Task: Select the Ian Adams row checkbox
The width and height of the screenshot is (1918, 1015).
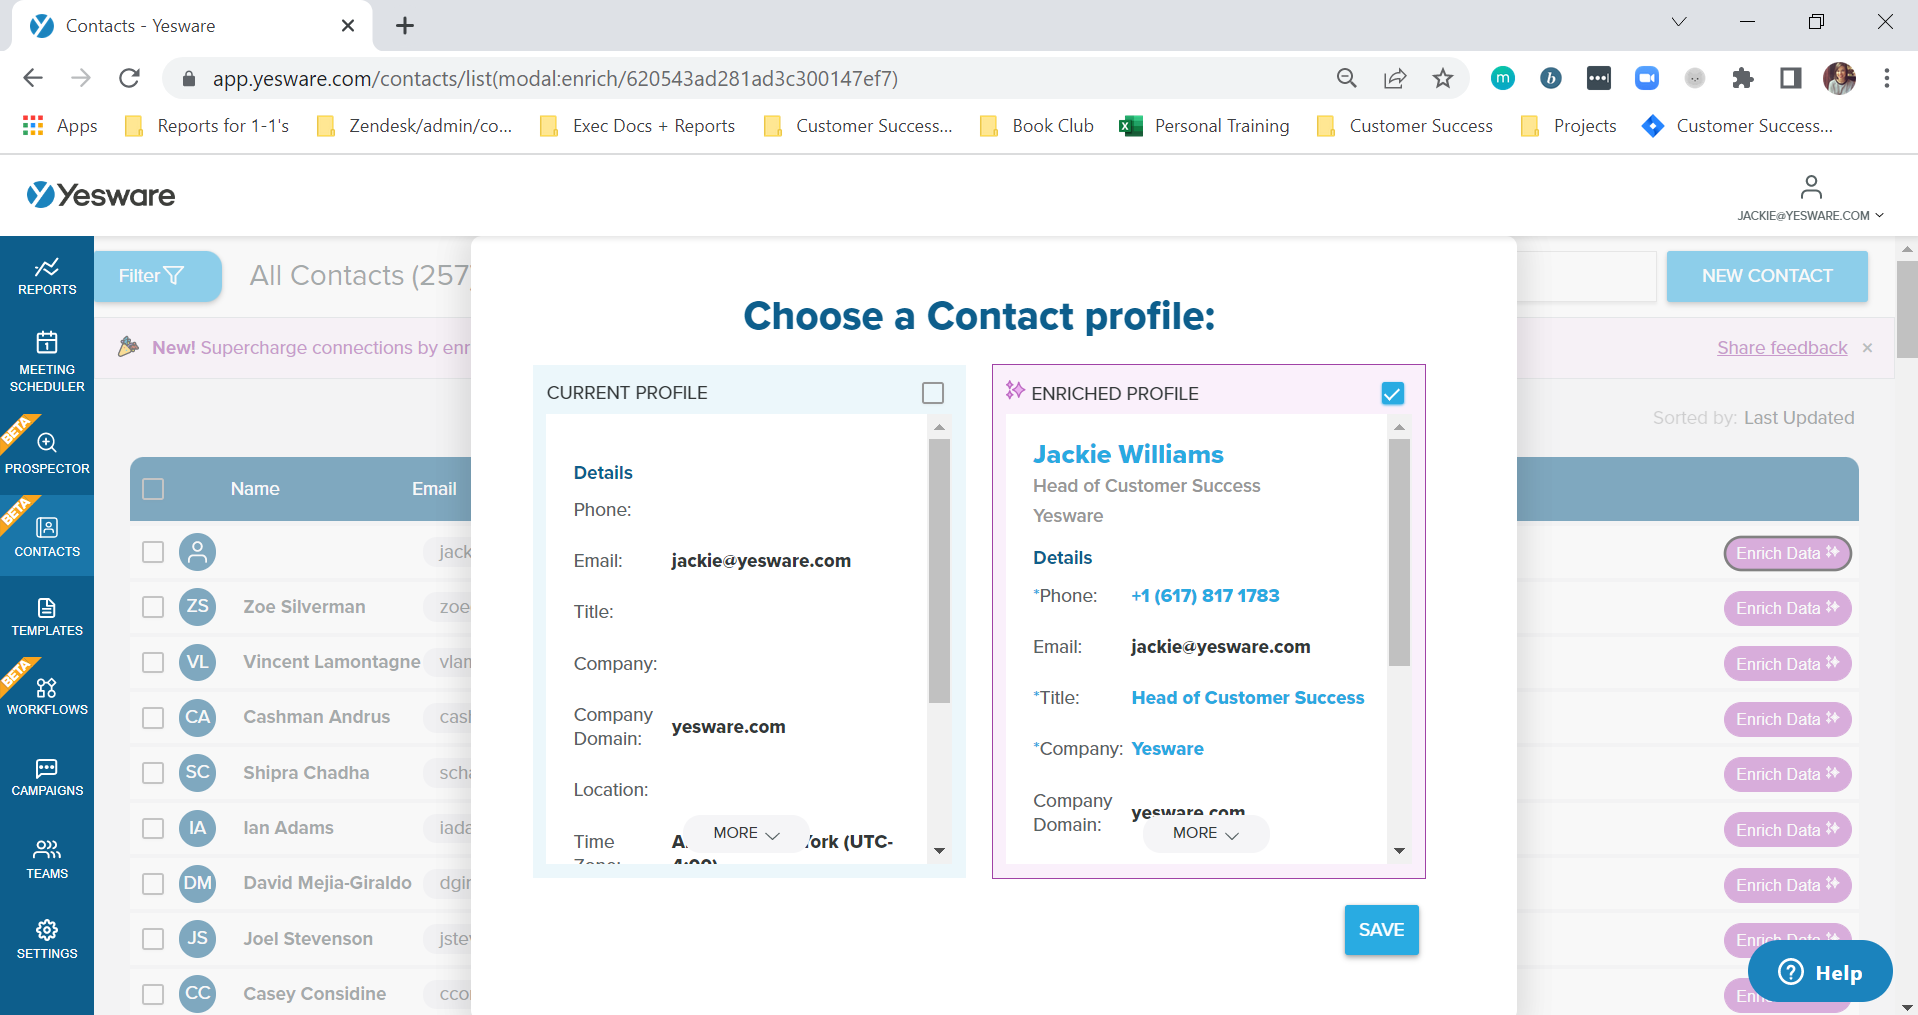Action: [x=153, y=828]
